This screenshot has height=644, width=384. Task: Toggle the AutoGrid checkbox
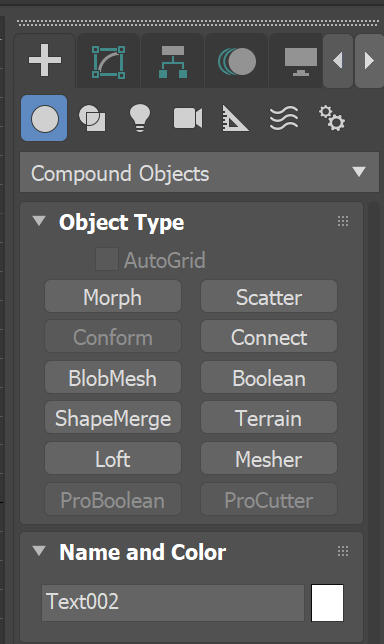point(107,259)
